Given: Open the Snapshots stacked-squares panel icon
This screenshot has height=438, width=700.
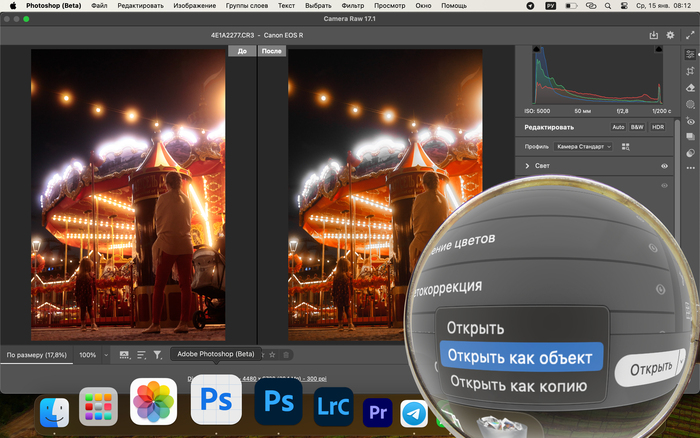Looking at the screenshot, I should (690, 137).
